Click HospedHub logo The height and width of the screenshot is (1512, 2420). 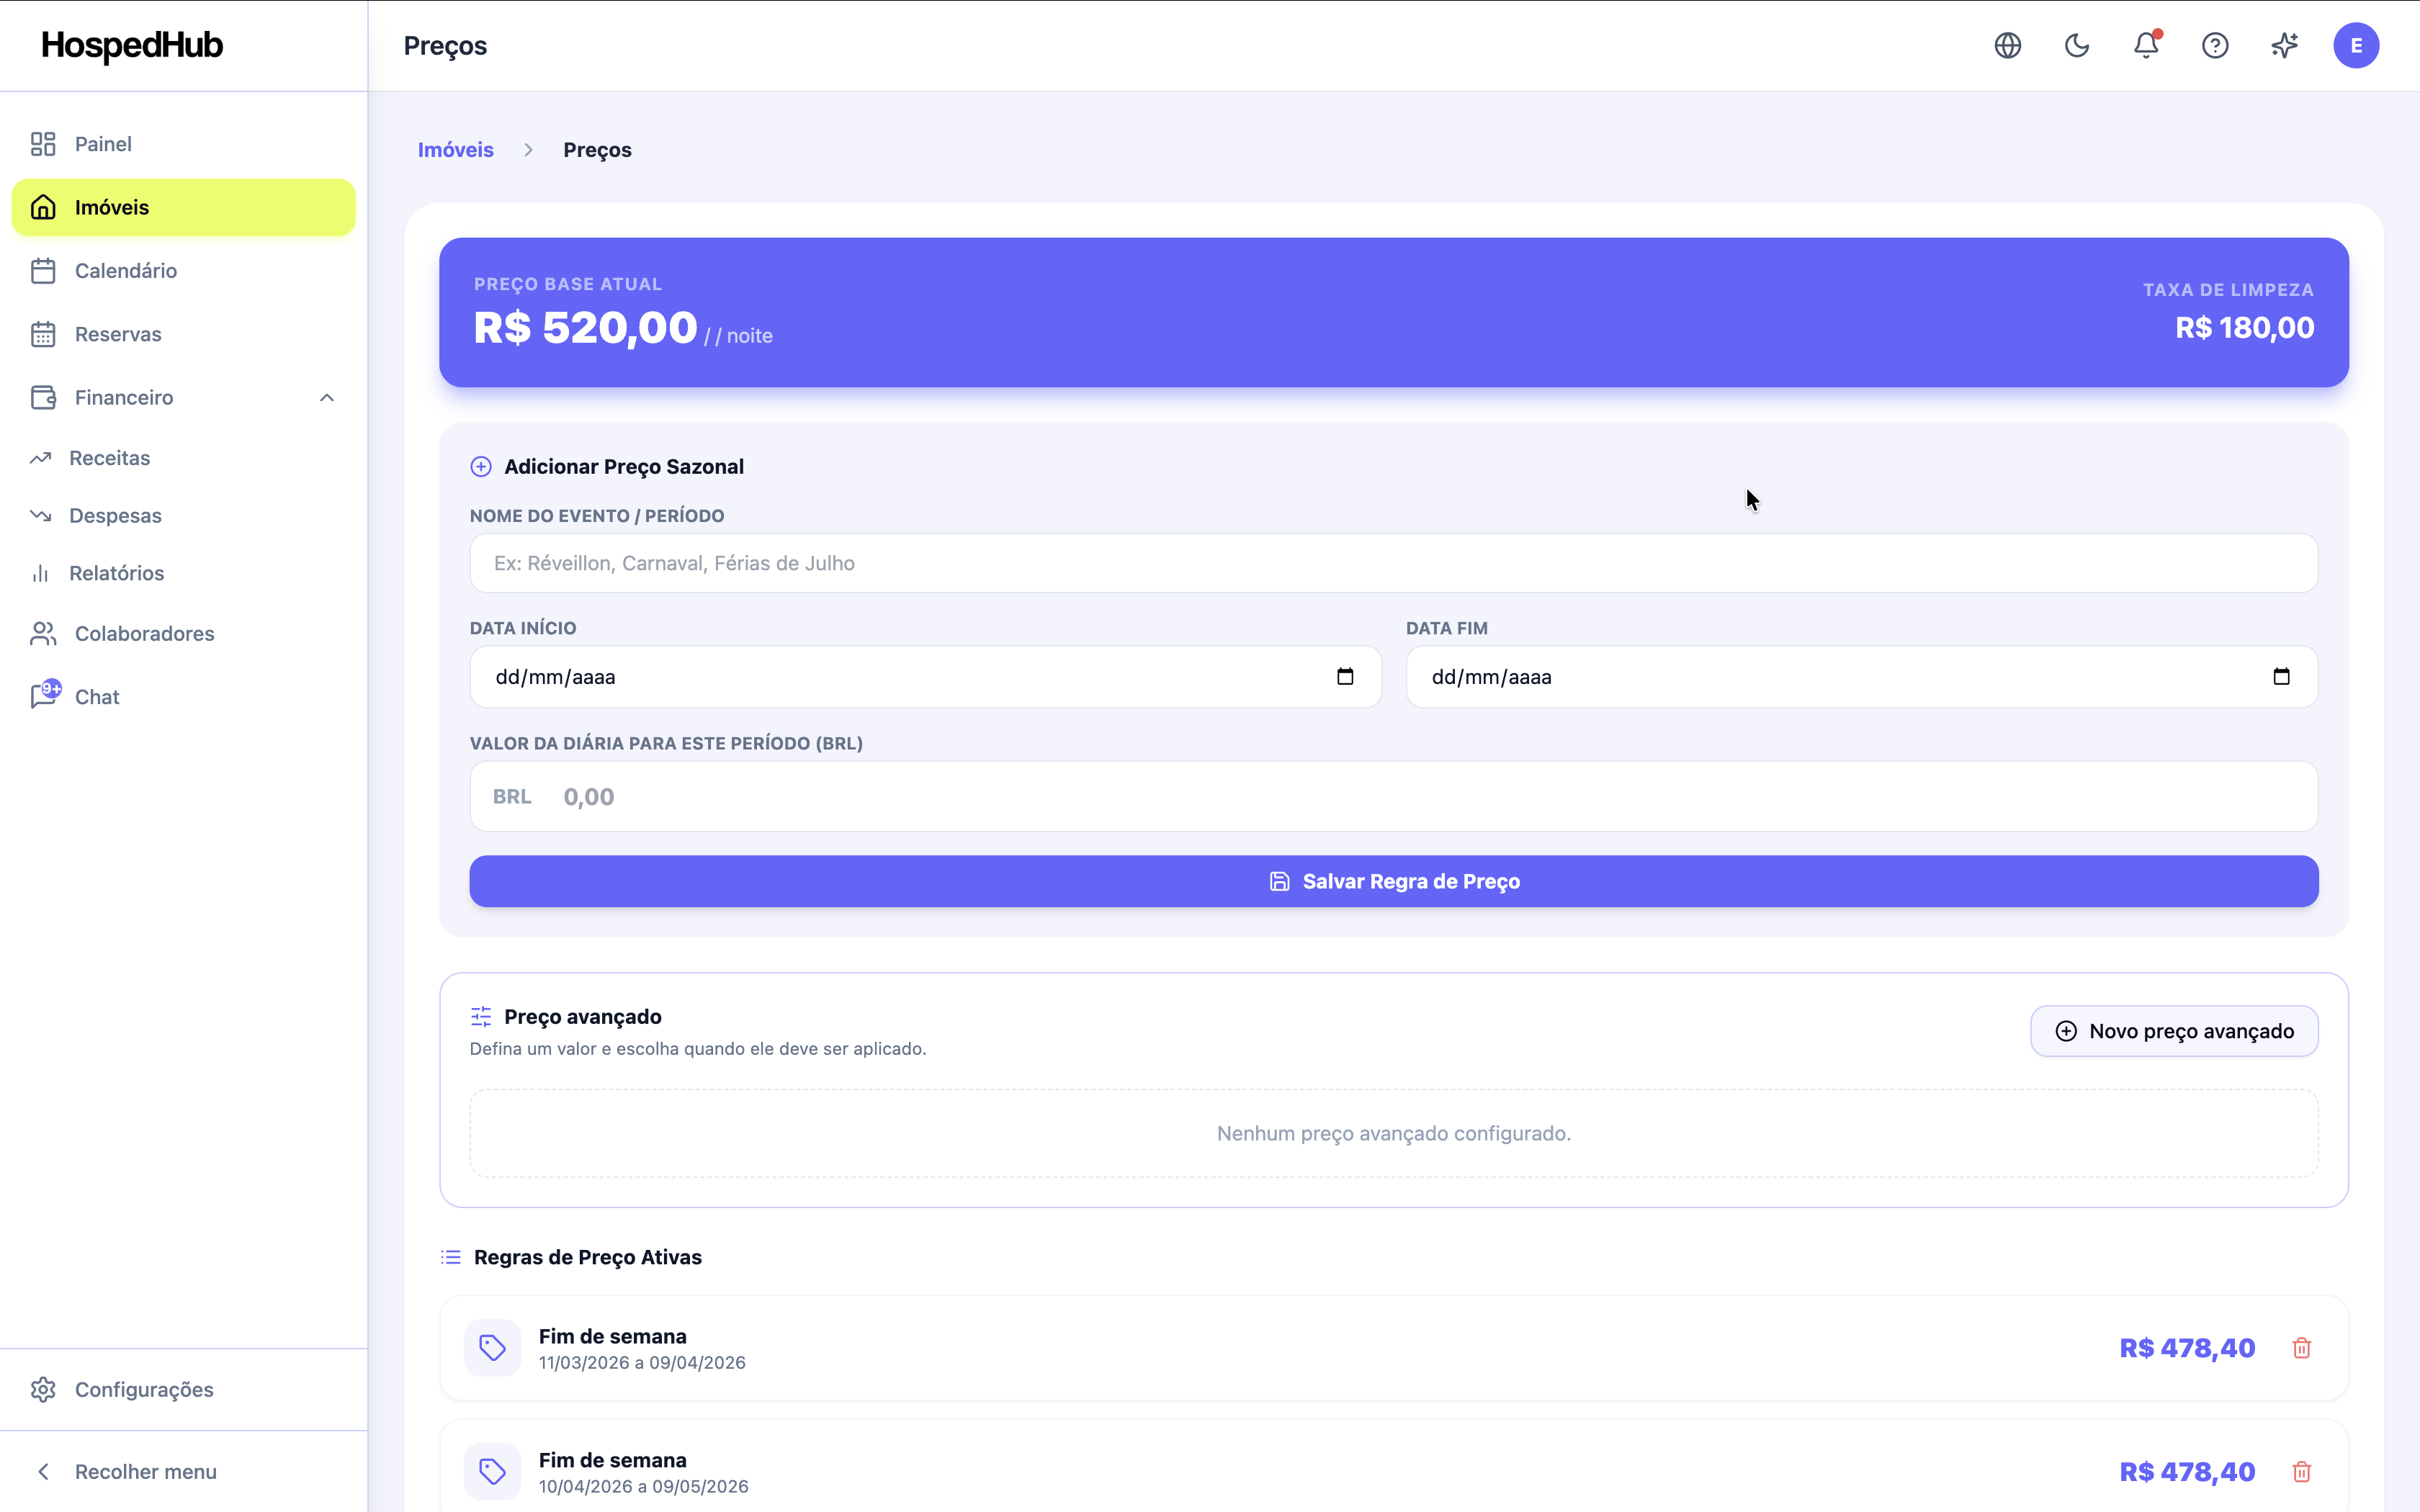pyautogui.click(x=132, y=45)
